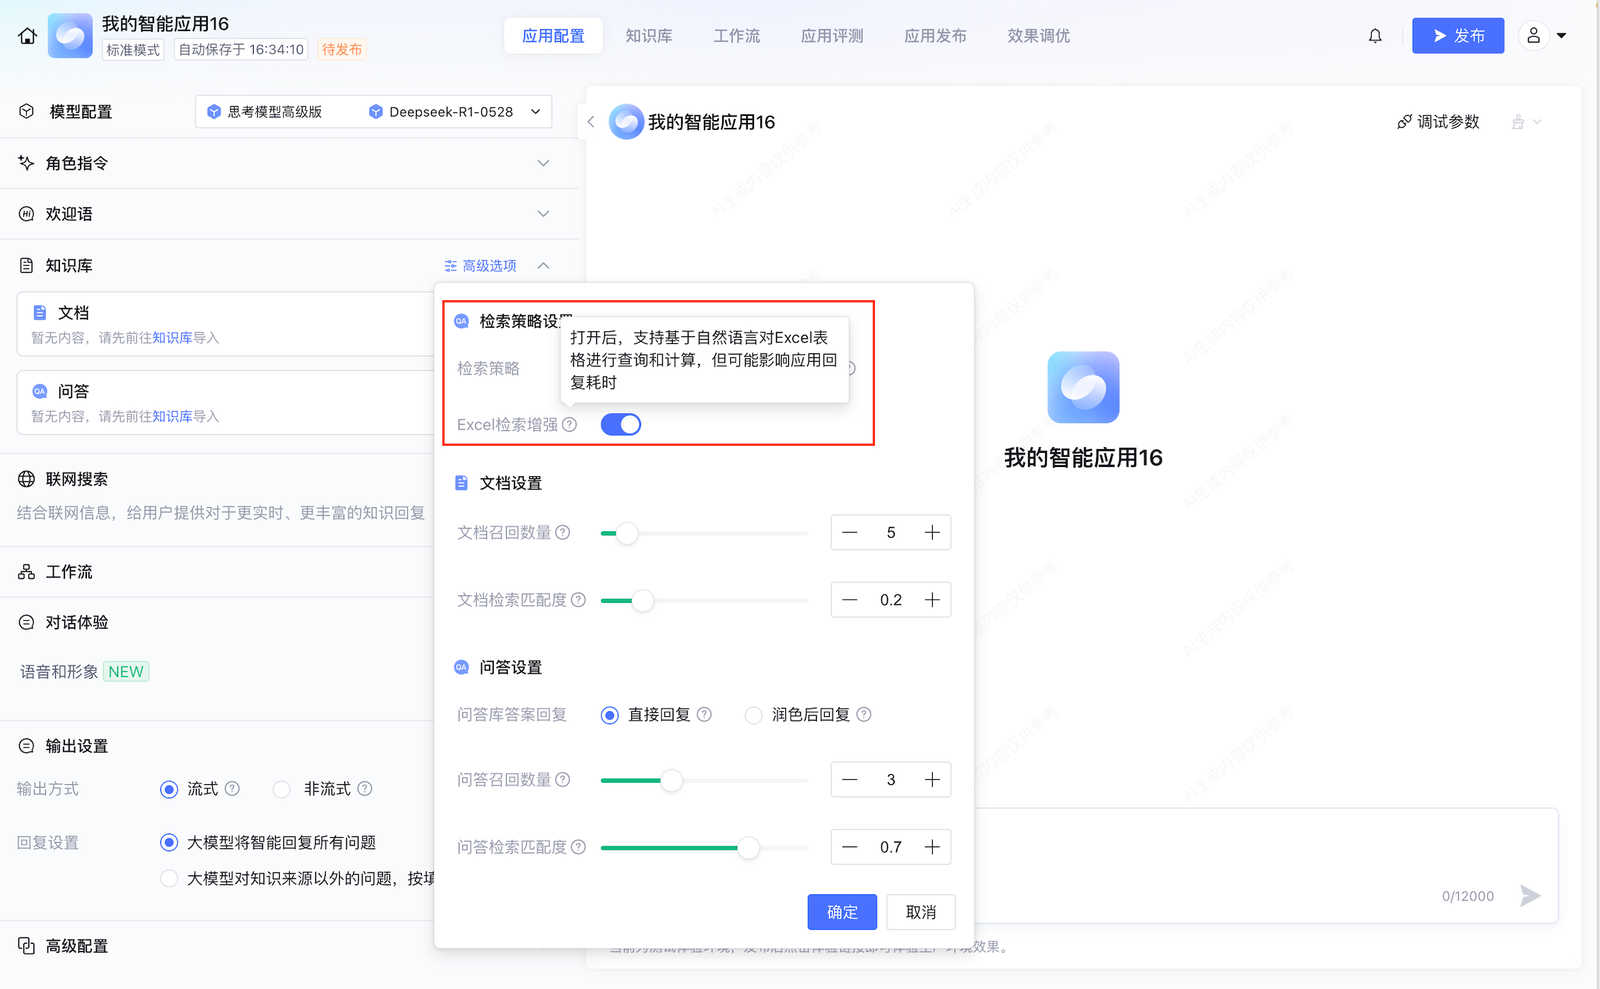
Task: Click the 问答检索匹配度 slider handle
Action: coord(748,848)
